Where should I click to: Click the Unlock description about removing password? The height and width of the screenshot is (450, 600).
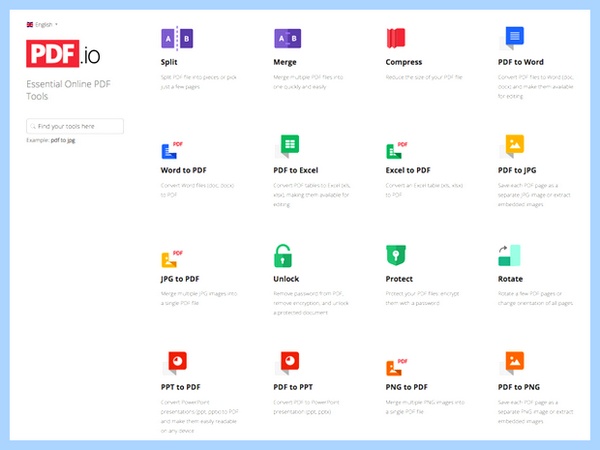coord(311,303)
